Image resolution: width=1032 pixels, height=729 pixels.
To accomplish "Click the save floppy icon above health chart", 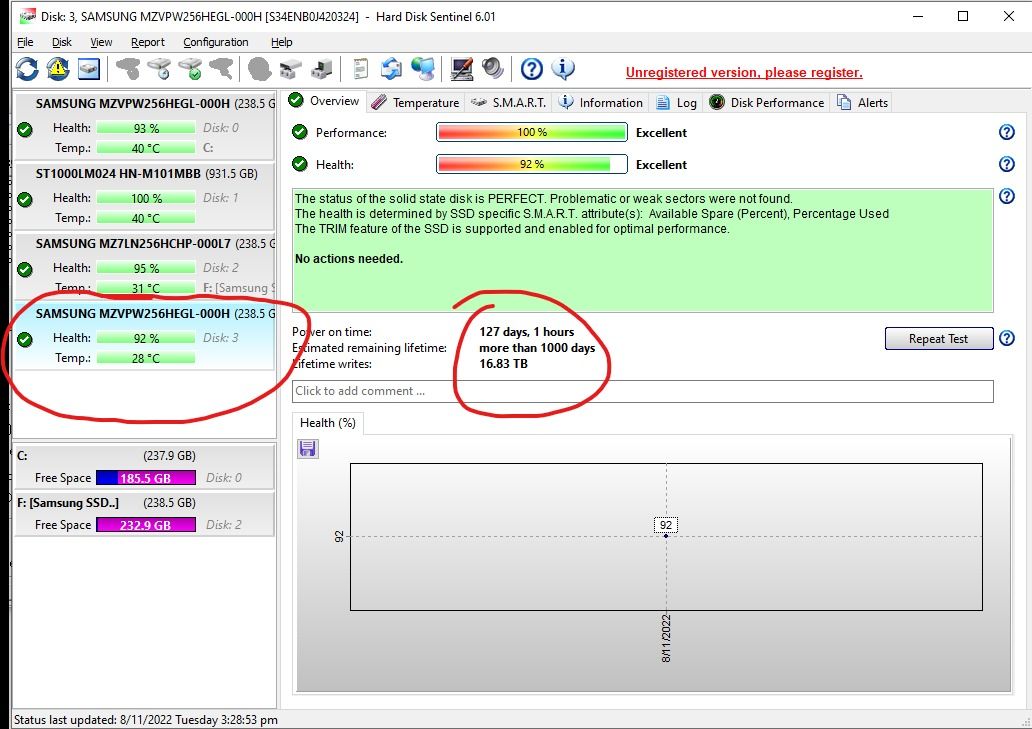I will click(307, 449).
